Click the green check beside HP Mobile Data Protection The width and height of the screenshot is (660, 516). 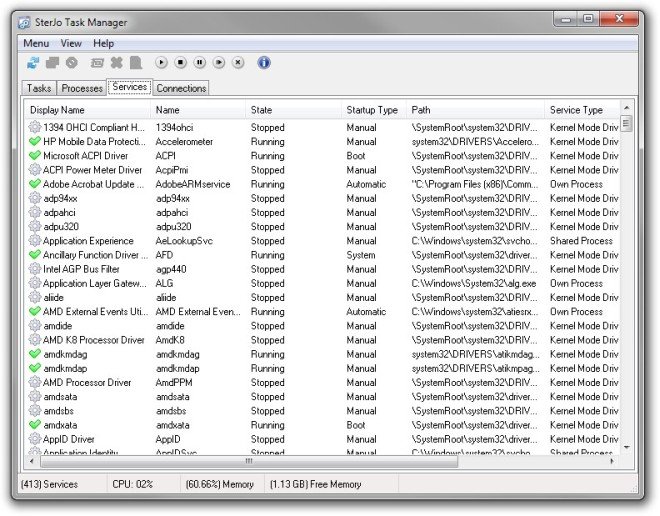pyautogui.click(x=35, y=141)
